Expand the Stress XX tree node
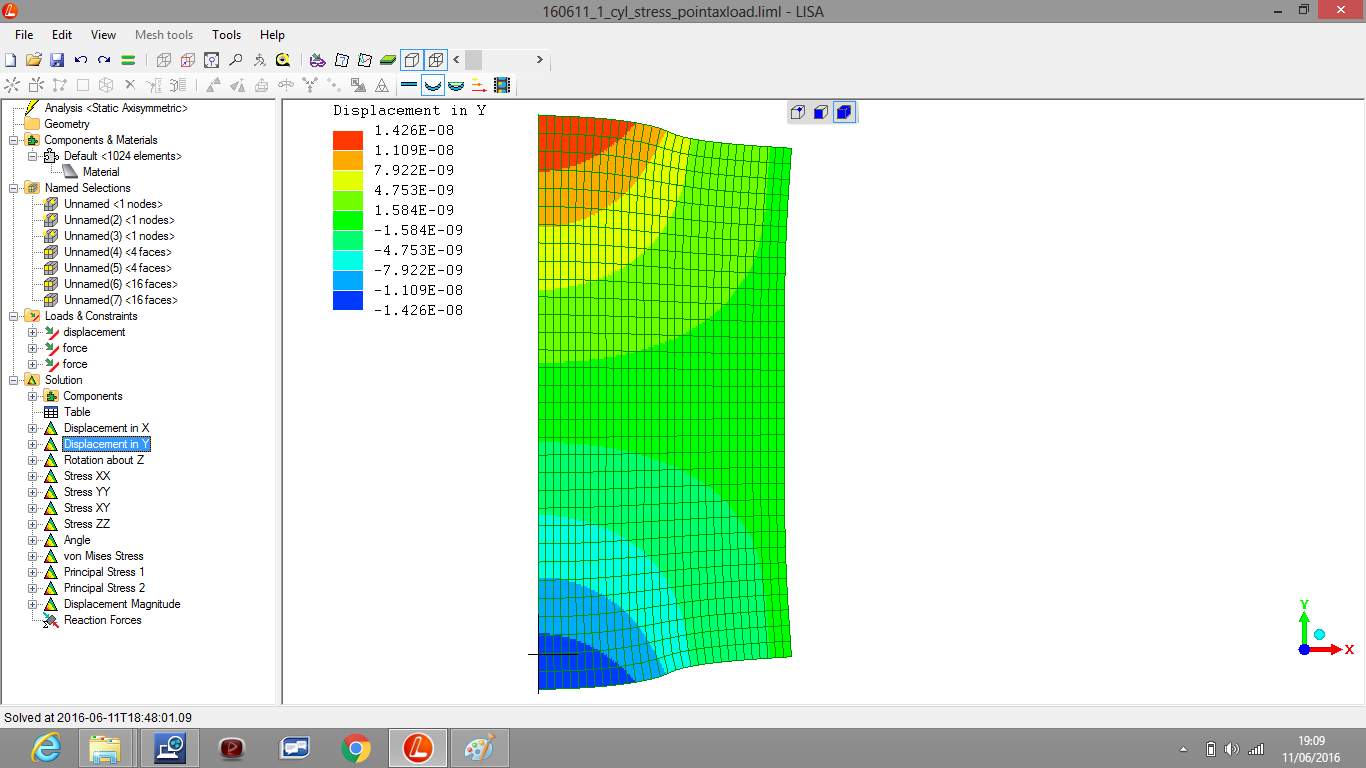 [x=33, y=476]
